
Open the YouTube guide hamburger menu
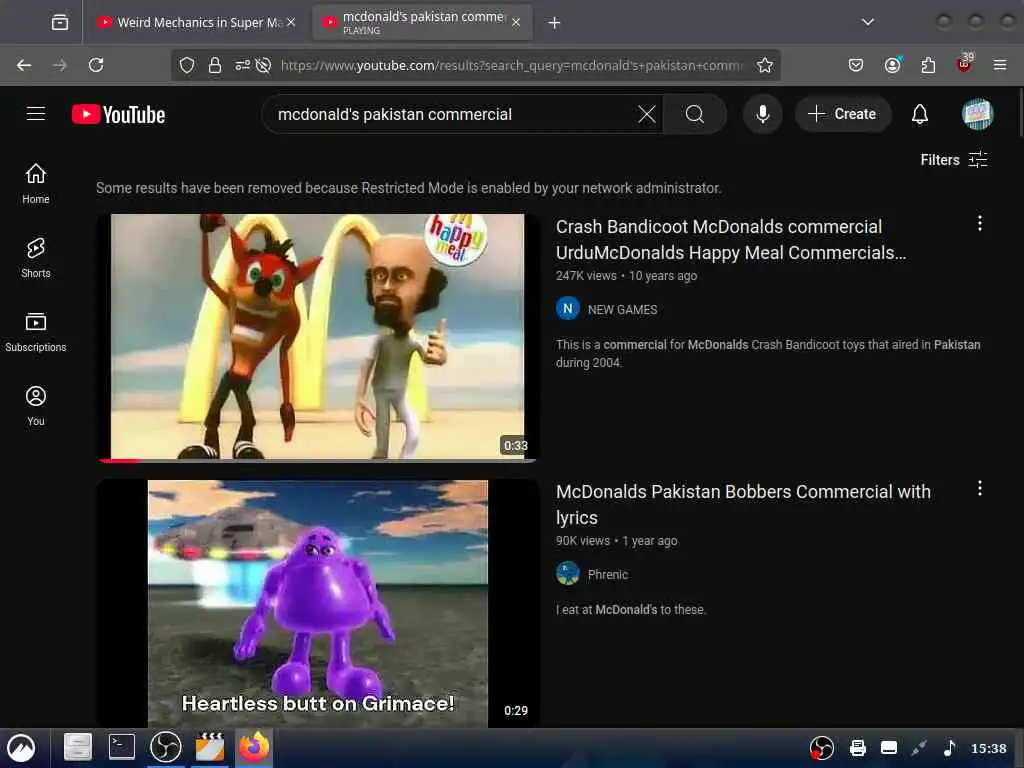[36, 114]
